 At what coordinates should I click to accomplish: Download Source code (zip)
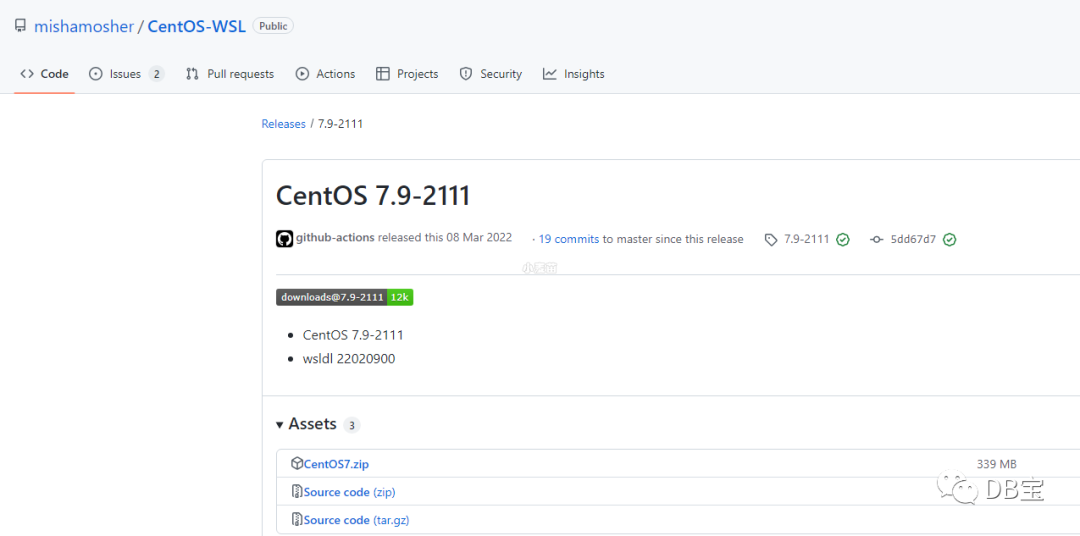click(349, 492)
